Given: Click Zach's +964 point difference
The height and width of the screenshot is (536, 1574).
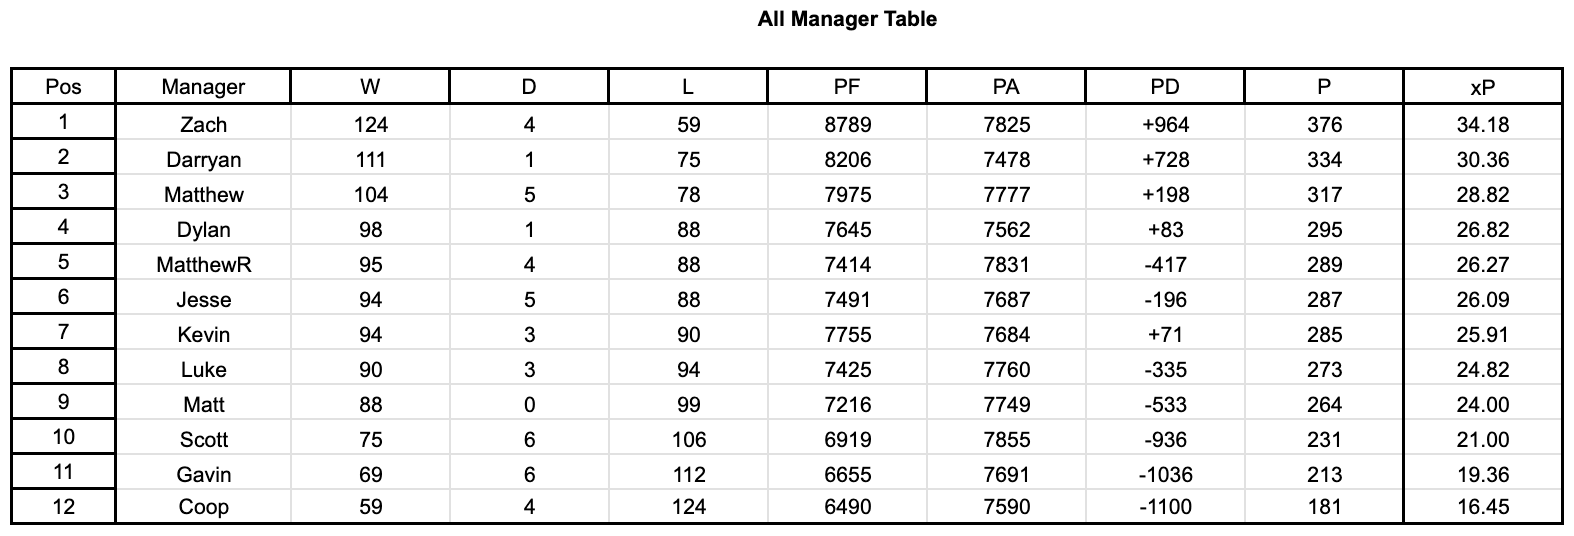Looking at the screenshot, I should click(x=1165, y=125).
